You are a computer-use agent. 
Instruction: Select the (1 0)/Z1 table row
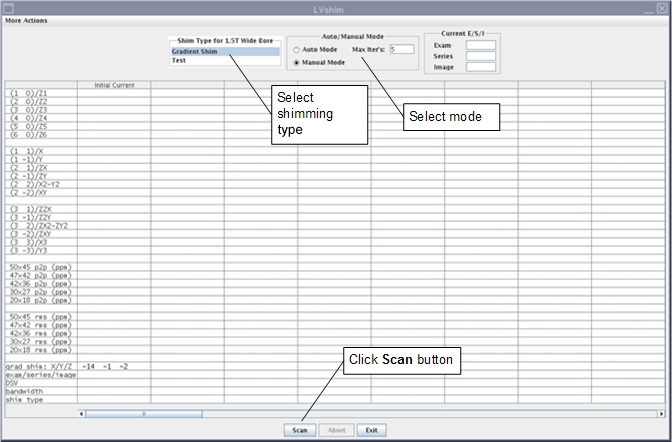40,93
